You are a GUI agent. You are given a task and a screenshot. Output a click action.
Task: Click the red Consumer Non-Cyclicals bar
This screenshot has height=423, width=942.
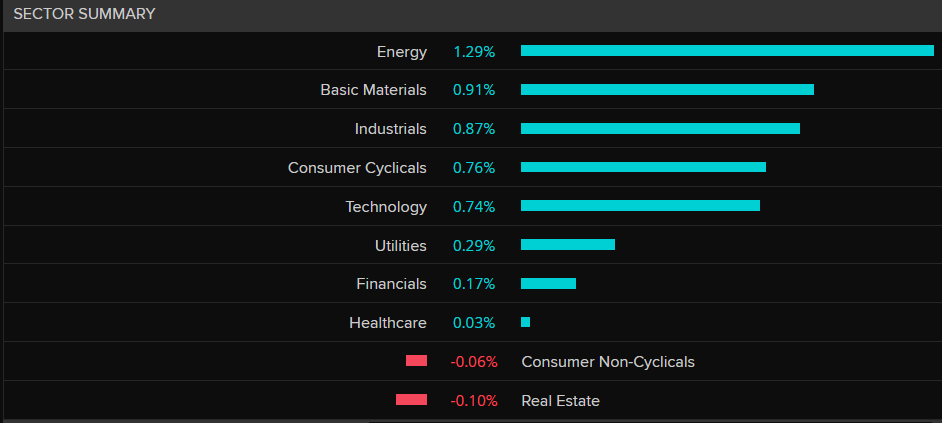pyautogui.click(x=416, y=361)
